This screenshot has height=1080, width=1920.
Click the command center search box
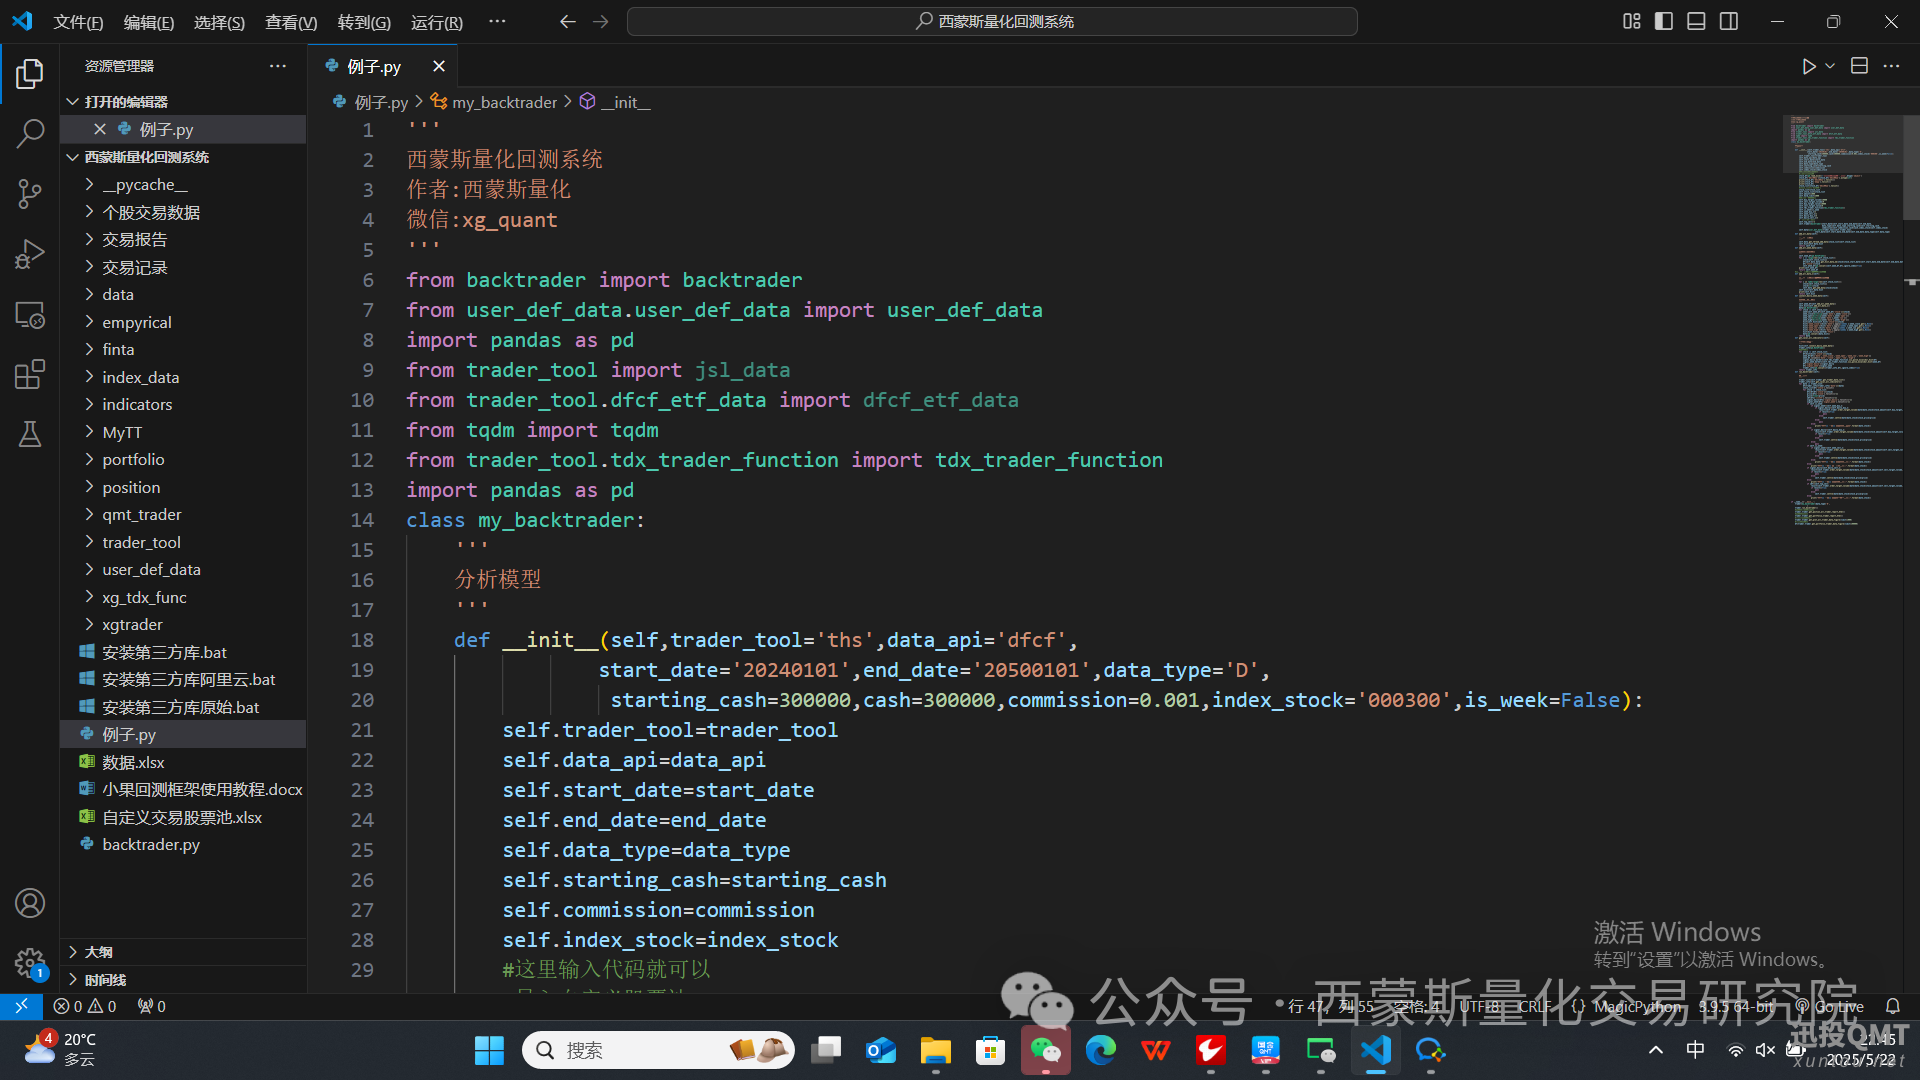[992, 21]
